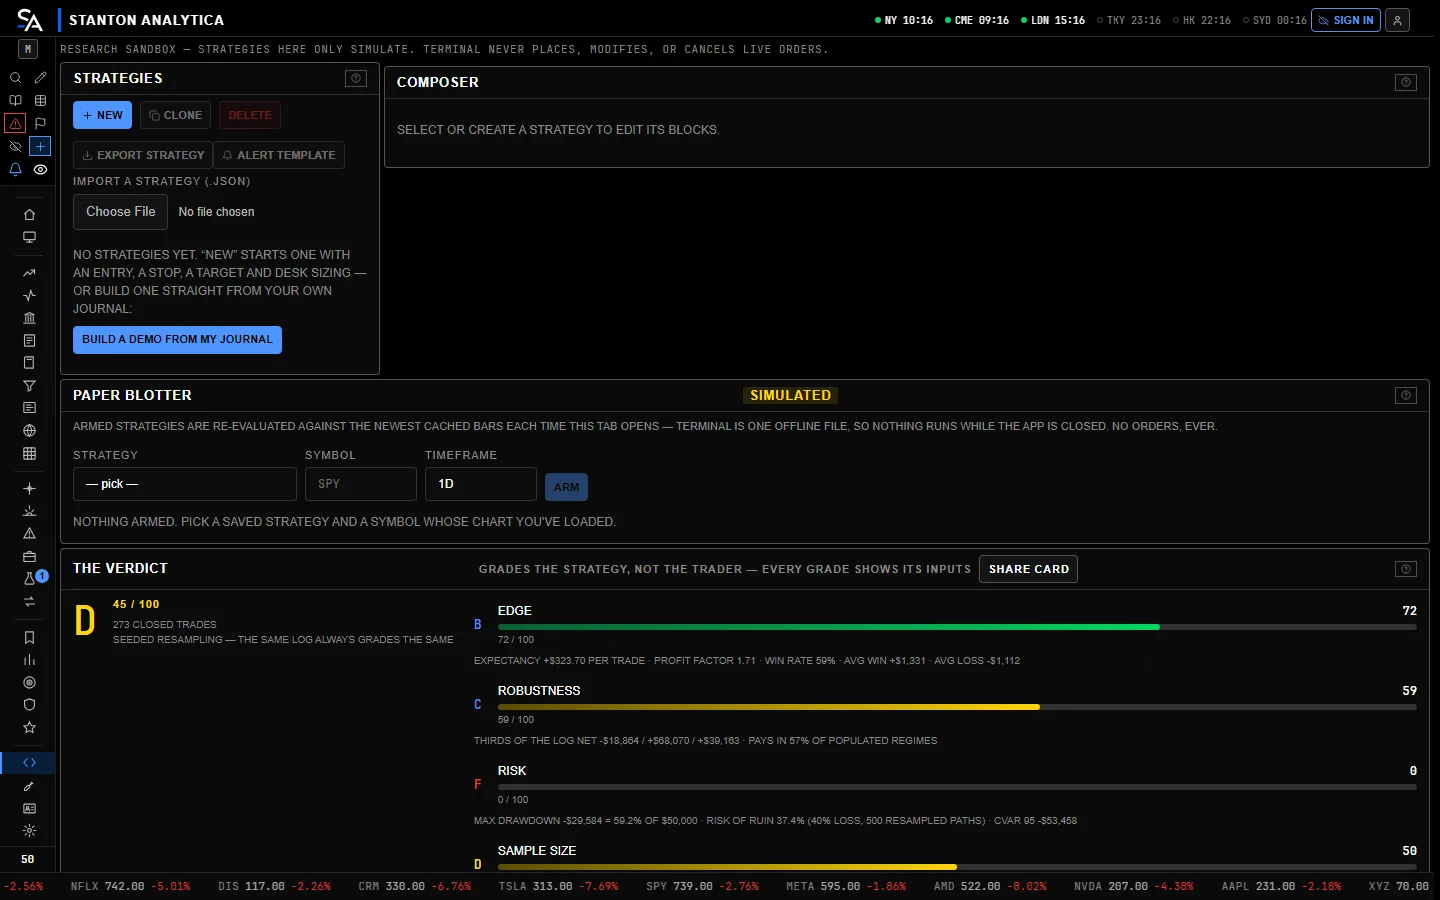
Task: Open the 1D timeframe dropdown
Action: [481, 484]
